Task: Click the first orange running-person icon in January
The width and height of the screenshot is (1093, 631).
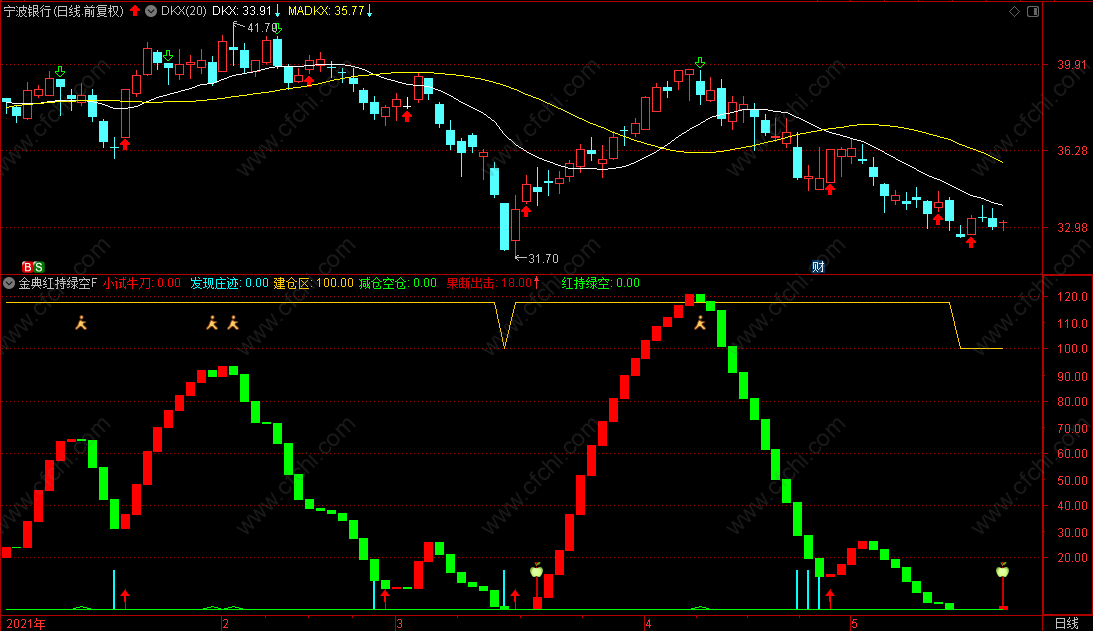Action: click(81, 322)
